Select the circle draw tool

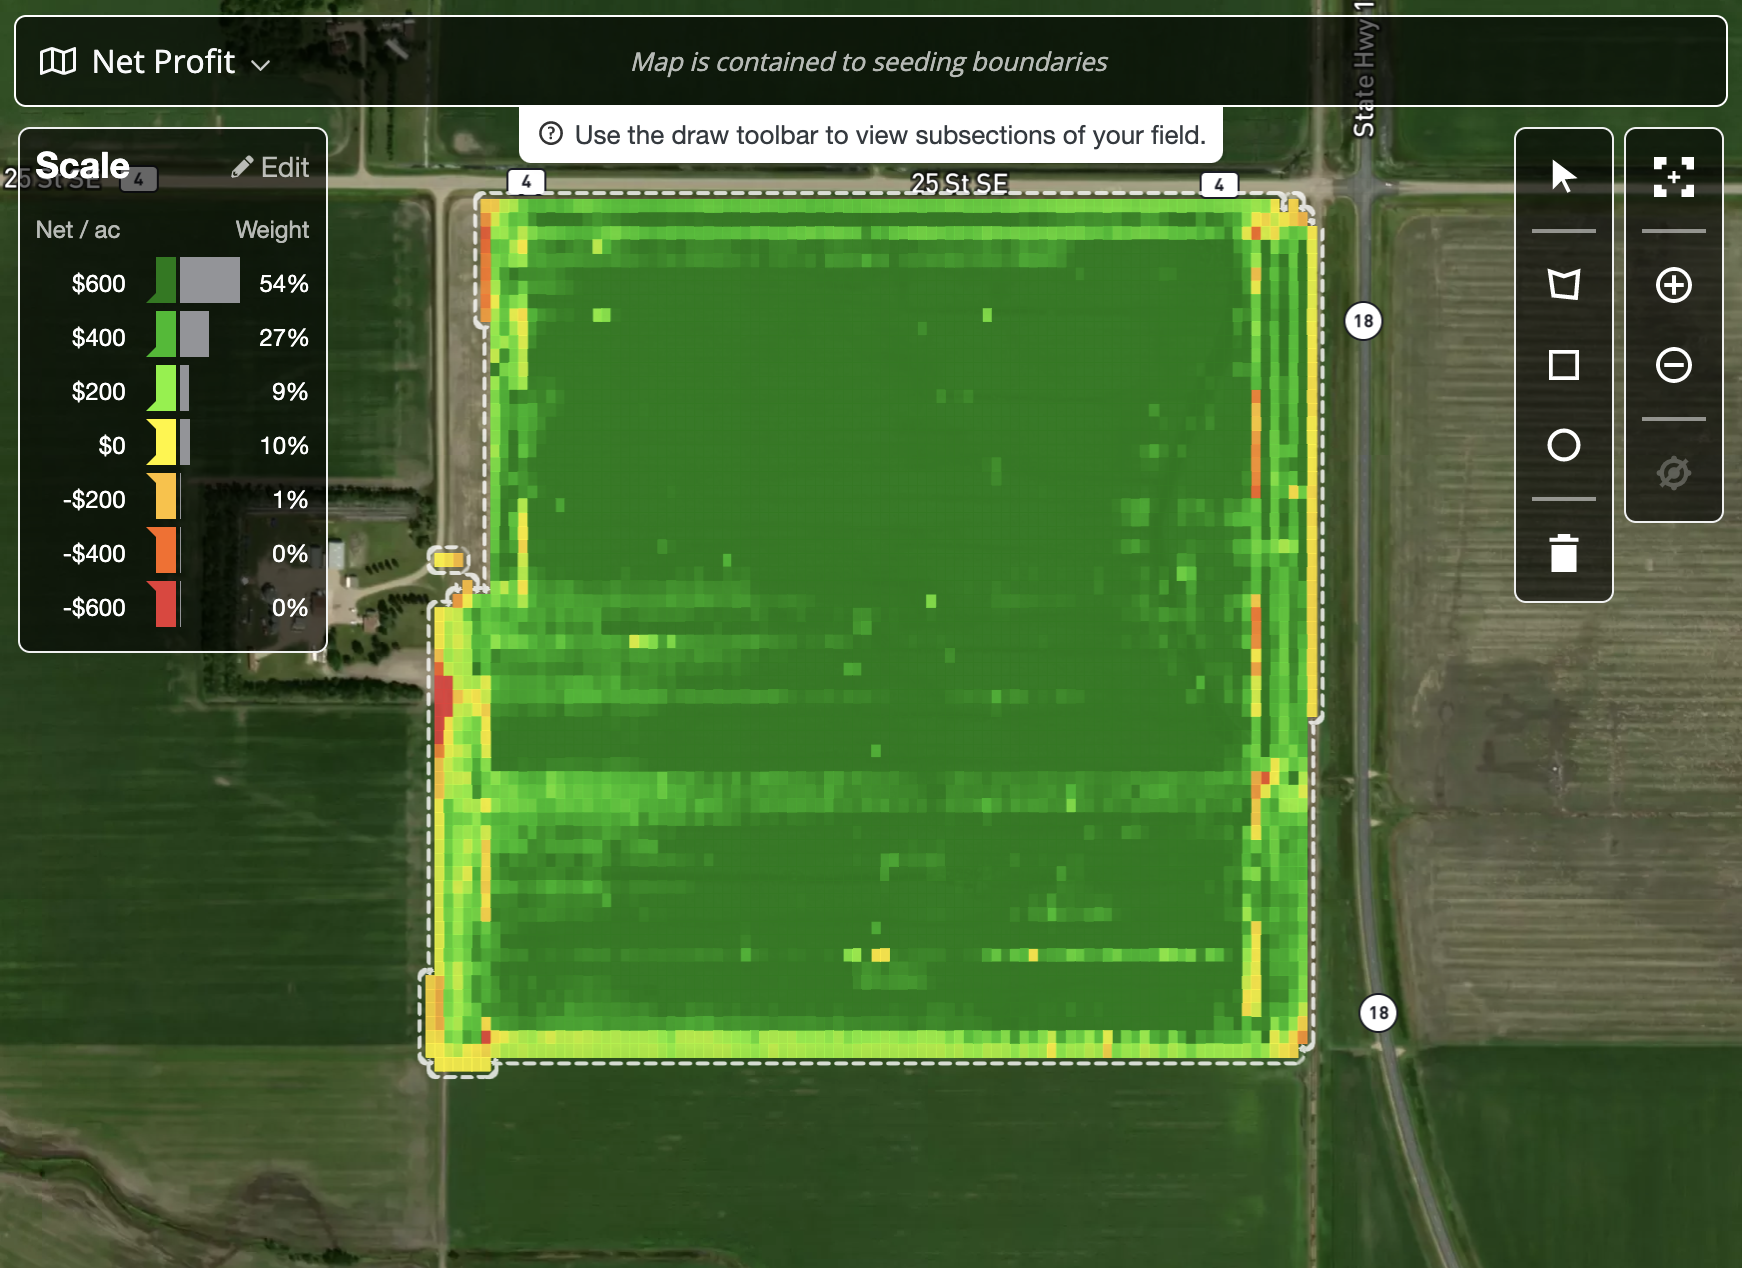coord(1564,446)
